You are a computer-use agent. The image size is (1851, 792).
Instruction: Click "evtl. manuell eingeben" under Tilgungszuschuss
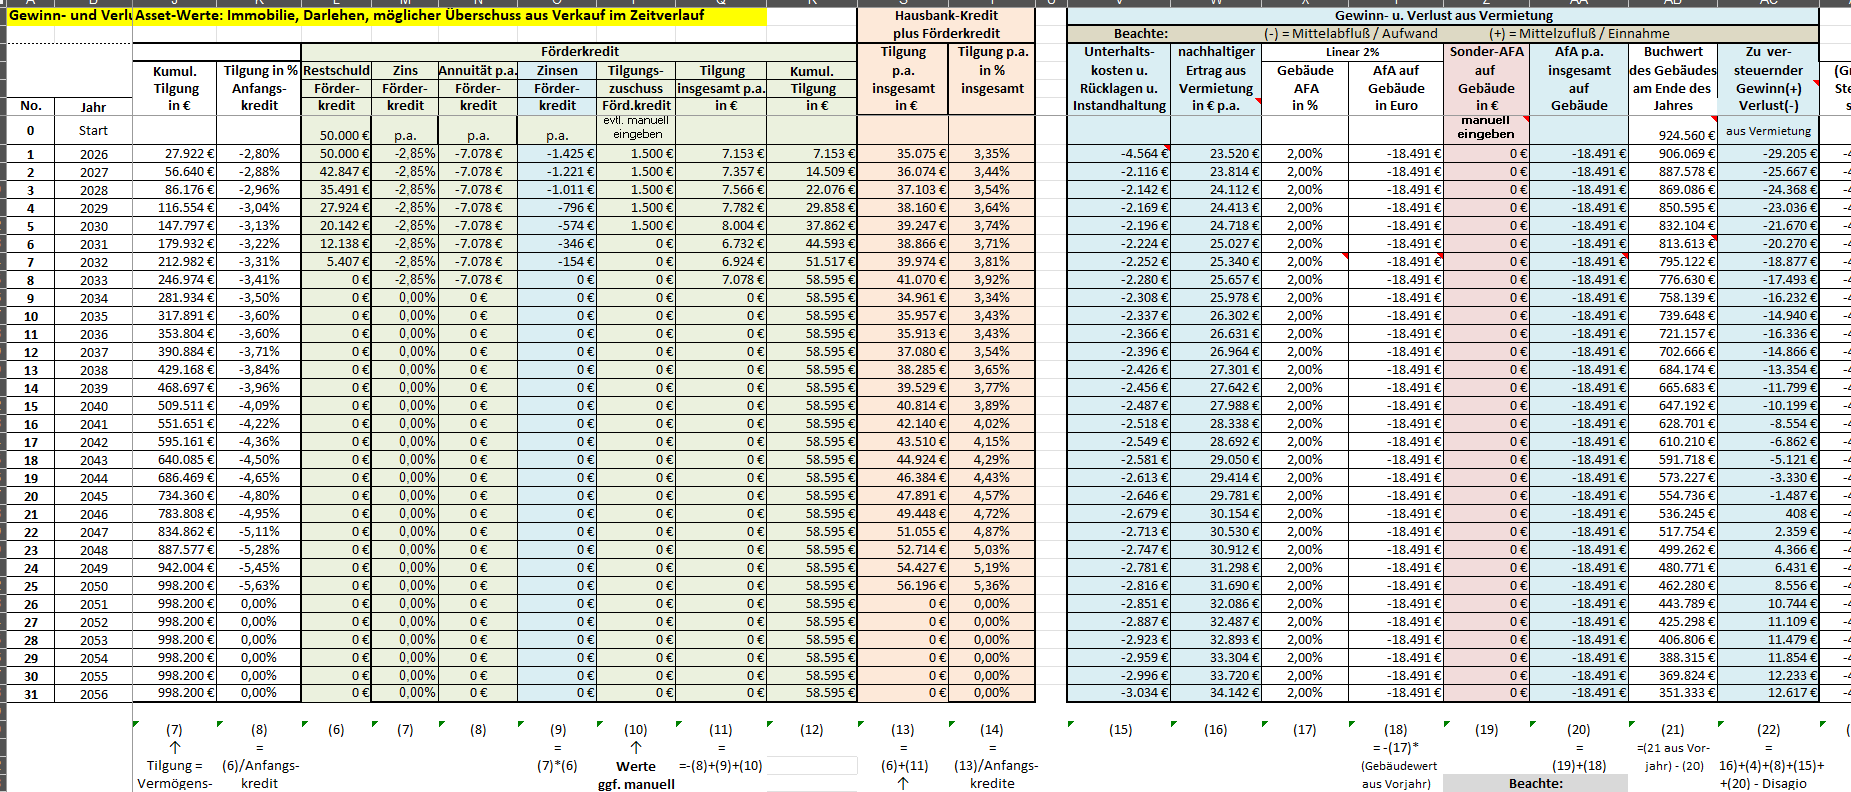coord(636,128)
